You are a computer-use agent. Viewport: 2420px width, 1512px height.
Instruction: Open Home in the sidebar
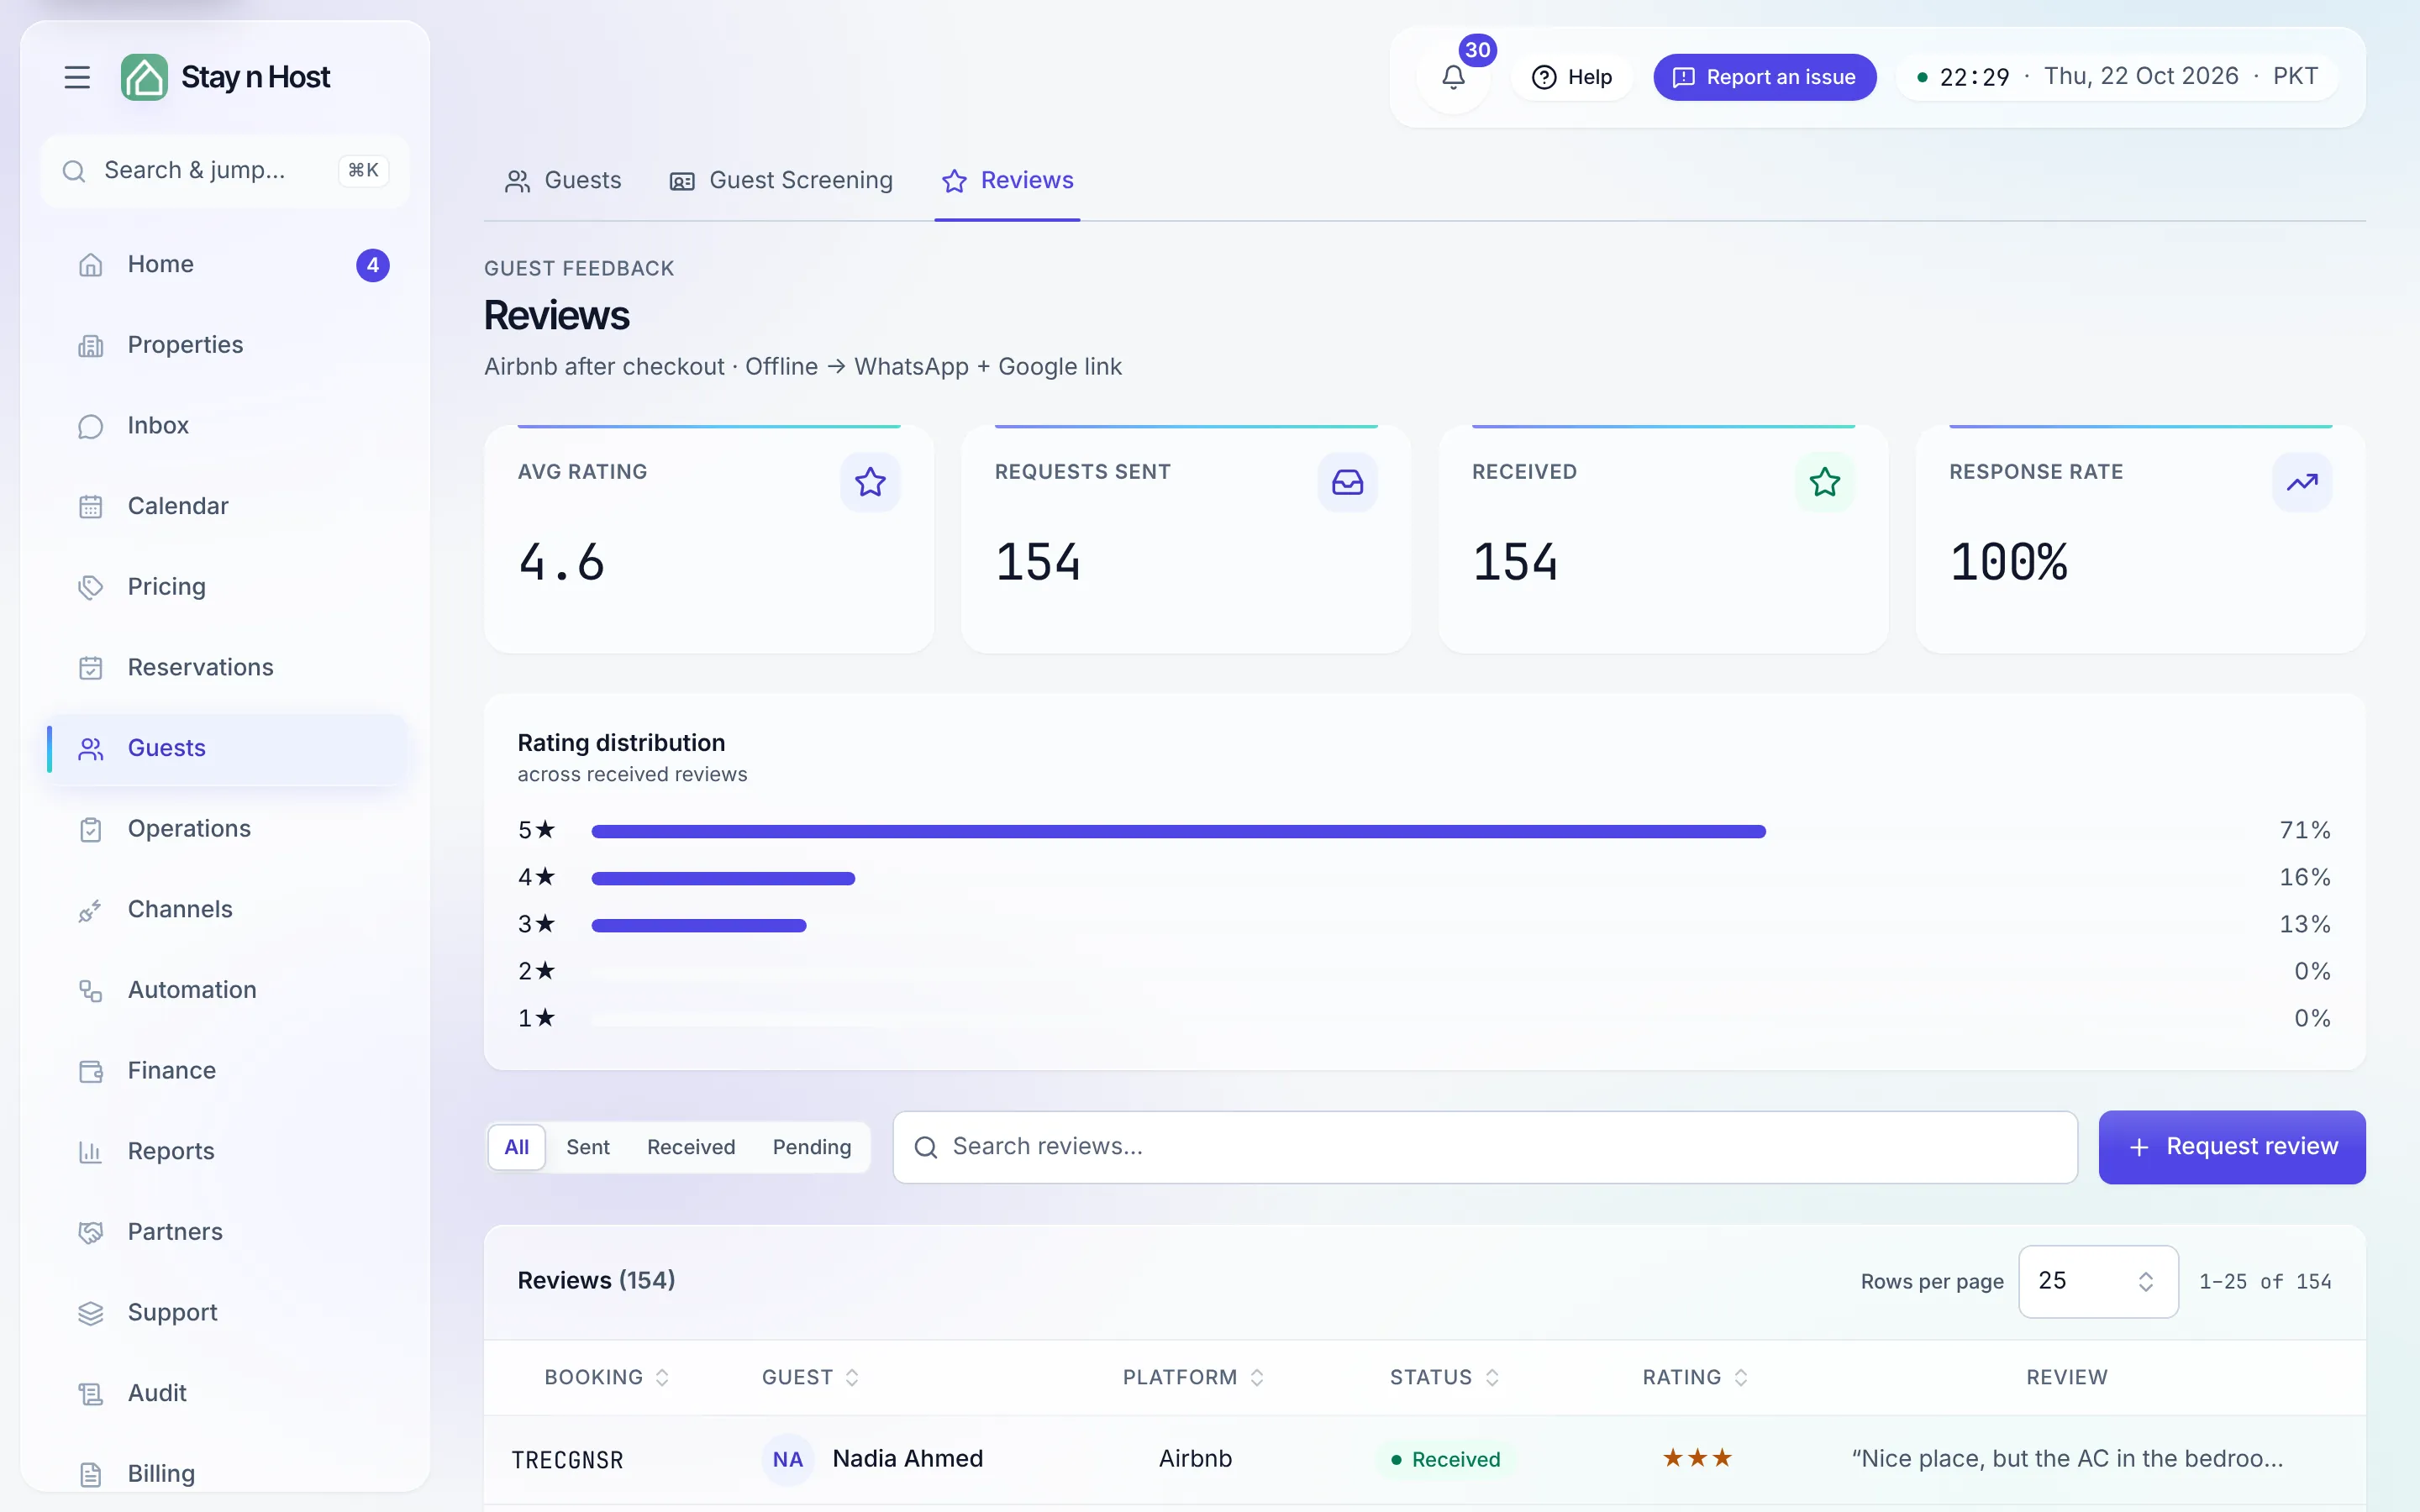[227, 265]
